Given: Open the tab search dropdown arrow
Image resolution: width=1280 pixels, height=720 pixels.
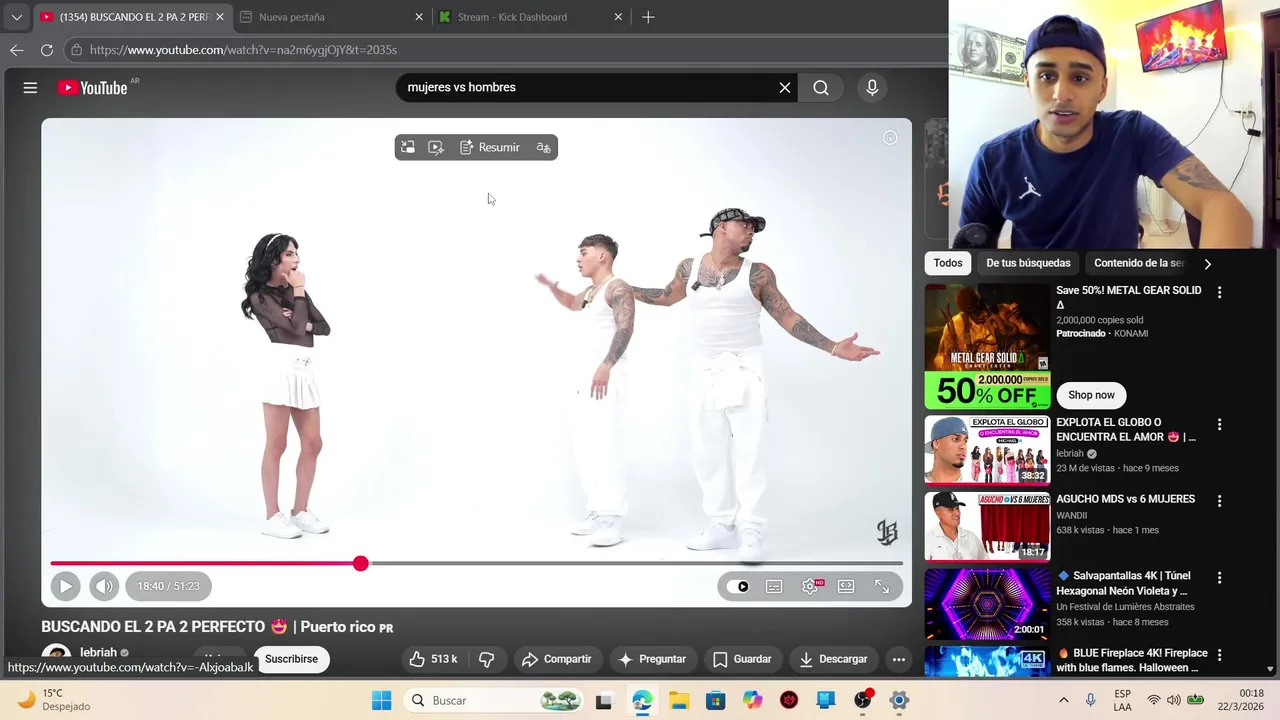Looking at the screenshot, I should pyautogui.click(x=16, y=17).
